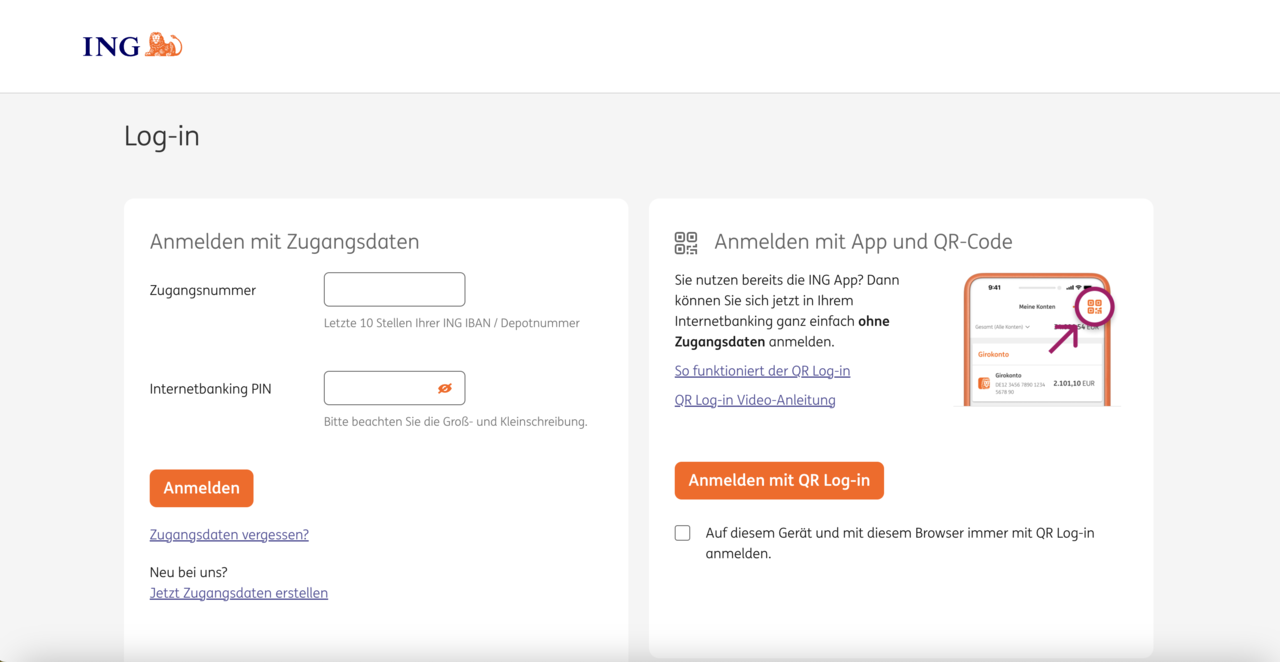Click the purple arrow in phone illustration
The height and width of the screenshot is (662, 1280).
coord(1063,338)
